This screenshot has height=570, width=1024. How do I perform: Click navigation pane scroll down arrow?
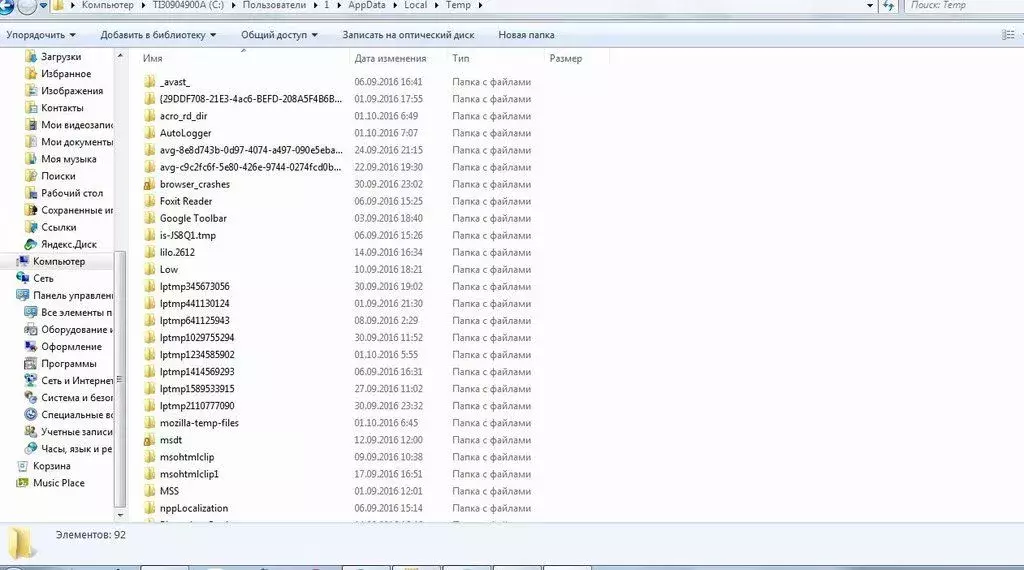[x=120, y=515]
